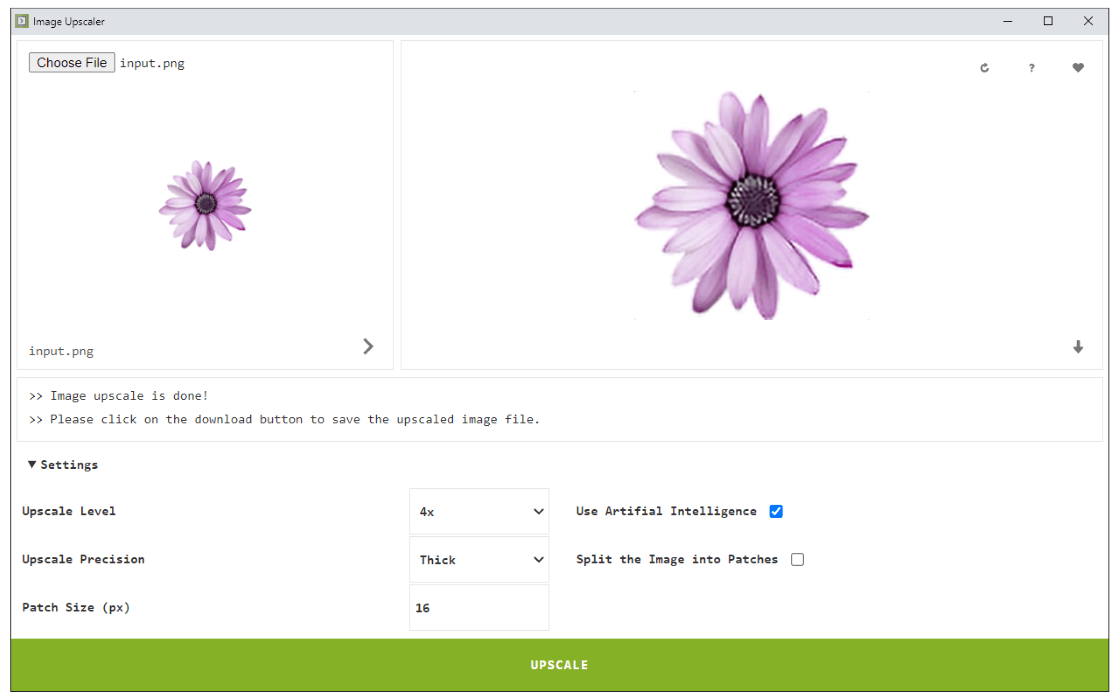Minimize the Image Upscaler window
Viewport: 1120px width, 700px height.
tap(1008, 21)
